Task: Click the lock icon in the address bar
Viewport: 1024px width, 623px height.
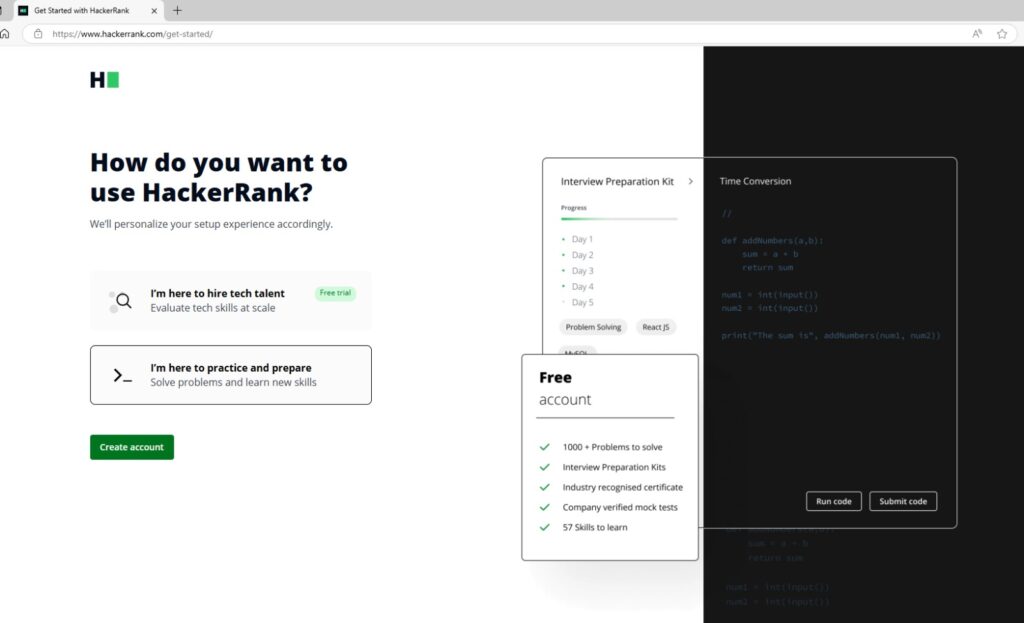Action: [37, 33]
